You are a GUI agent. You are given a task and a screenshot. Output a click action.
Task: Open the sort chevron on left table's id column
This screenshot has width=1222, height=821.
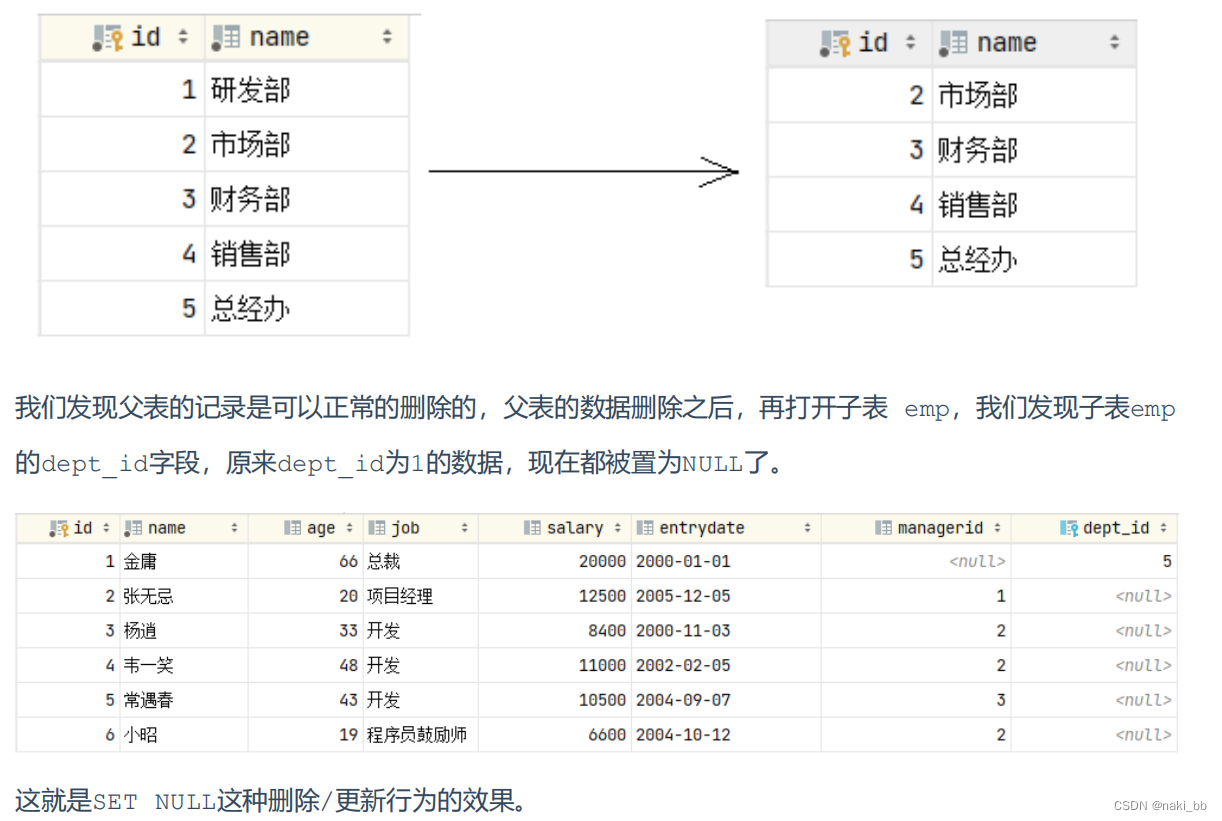click(183, 37)
